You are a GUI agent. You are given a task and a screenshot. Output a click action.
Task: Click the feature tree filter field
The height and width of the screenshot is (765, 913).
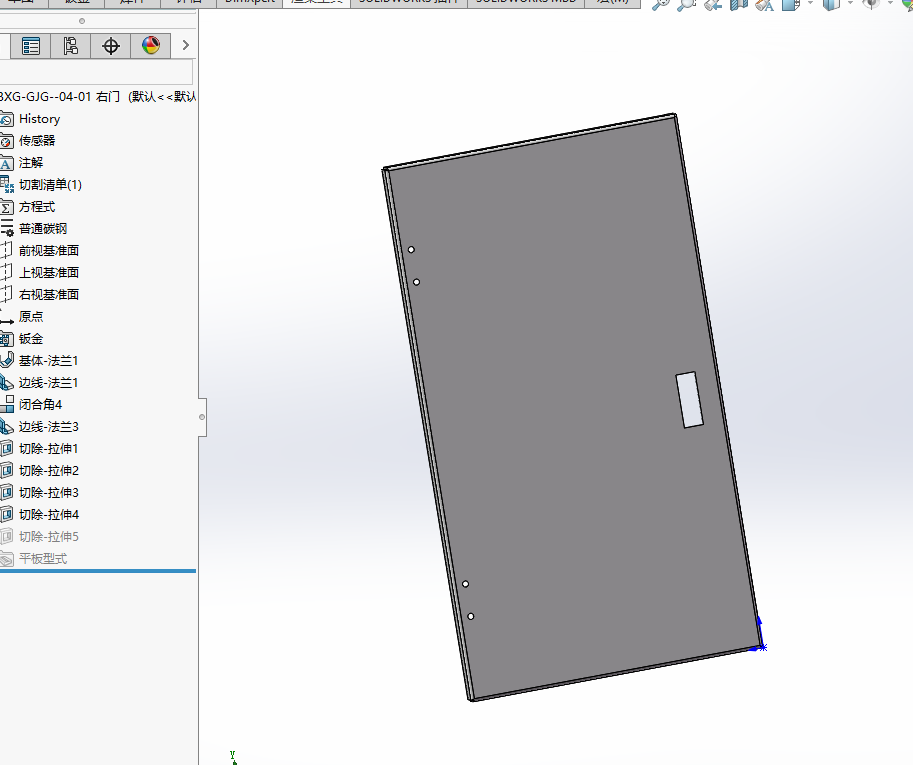point(96,73)
